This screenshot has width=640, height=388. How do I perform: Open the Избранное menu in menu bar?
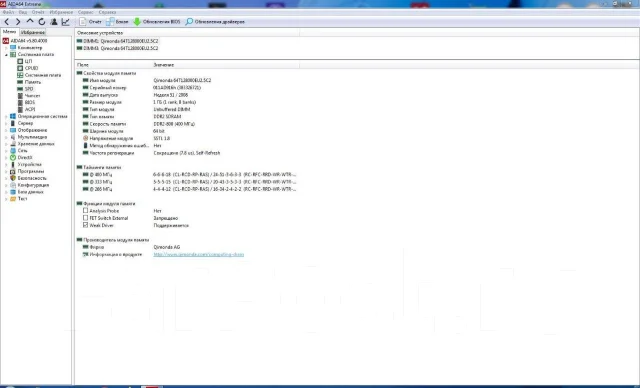point(61,12)
